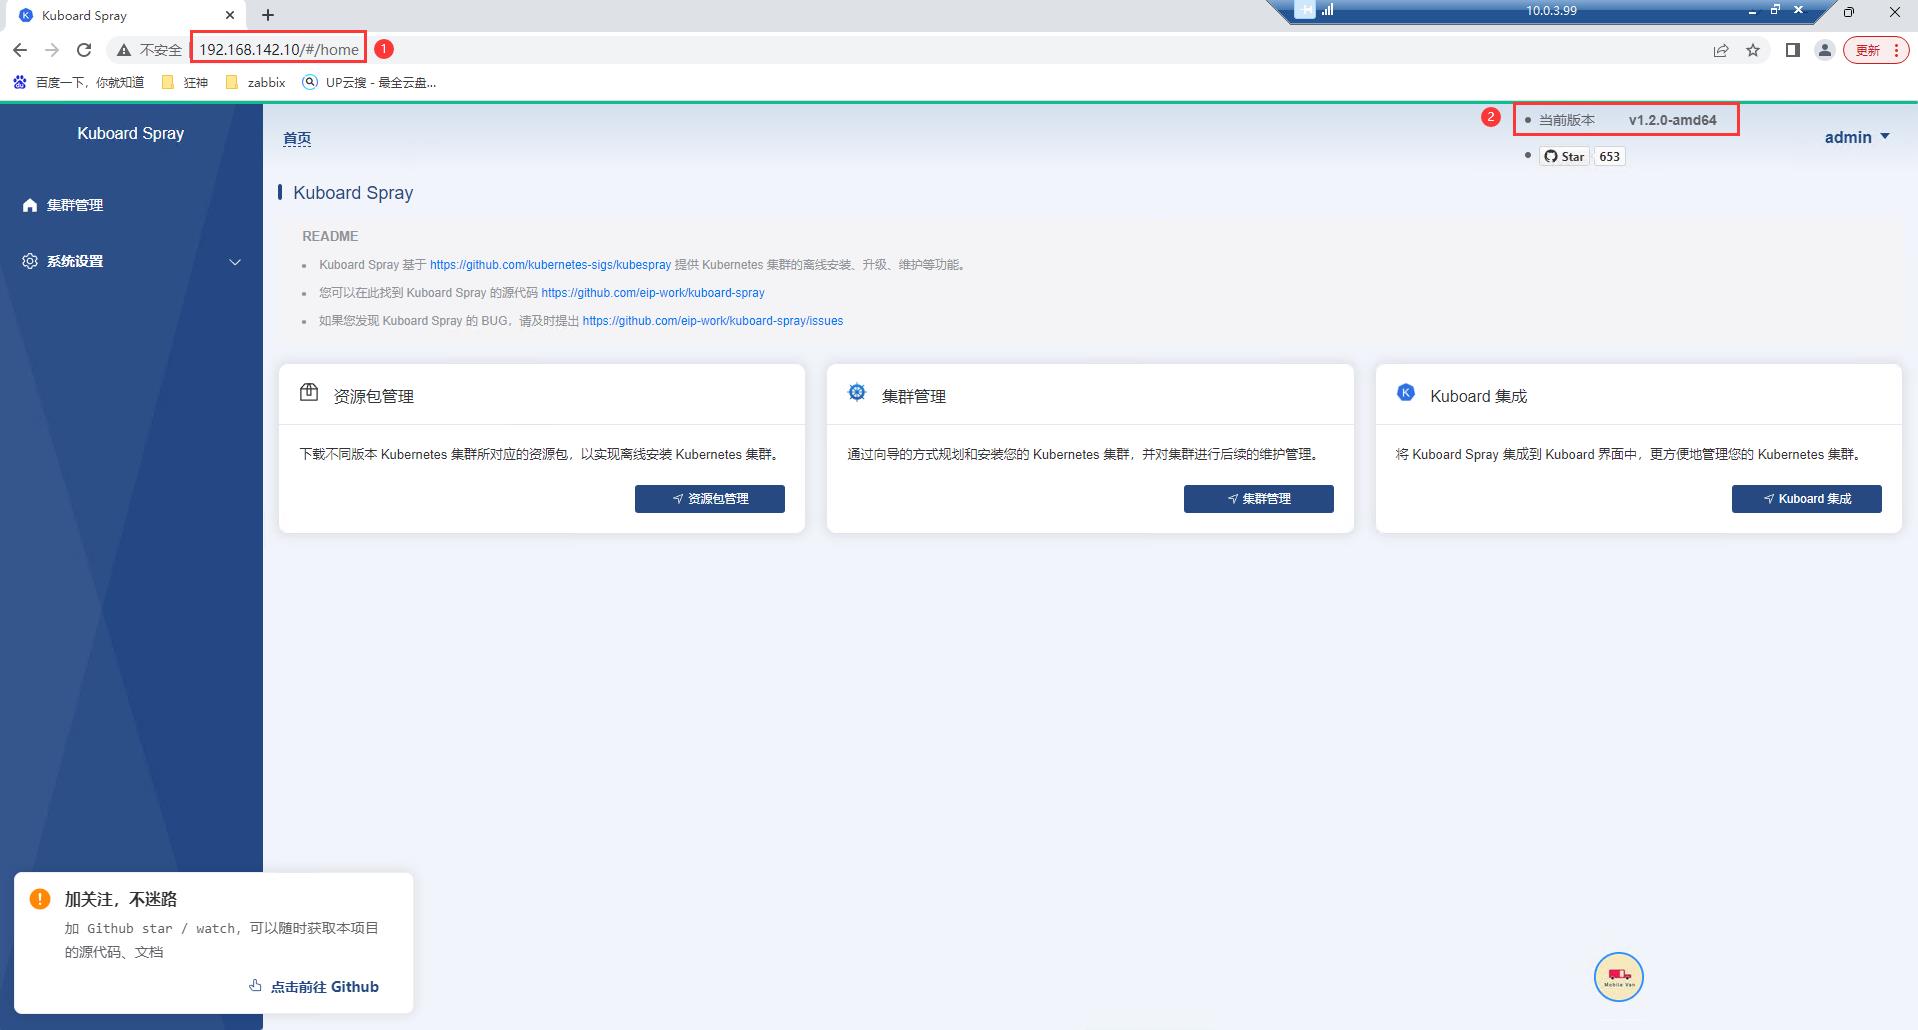Click the sidebar home icon

(30, 205)
